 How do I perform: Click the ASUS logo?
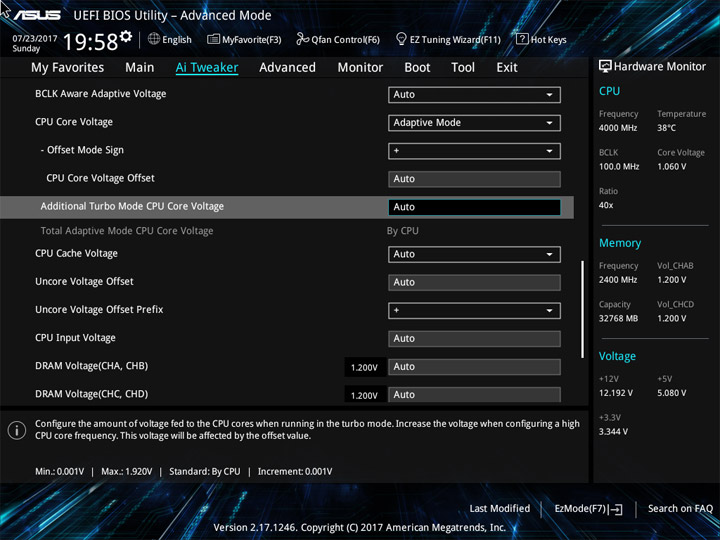click(37, 16)
